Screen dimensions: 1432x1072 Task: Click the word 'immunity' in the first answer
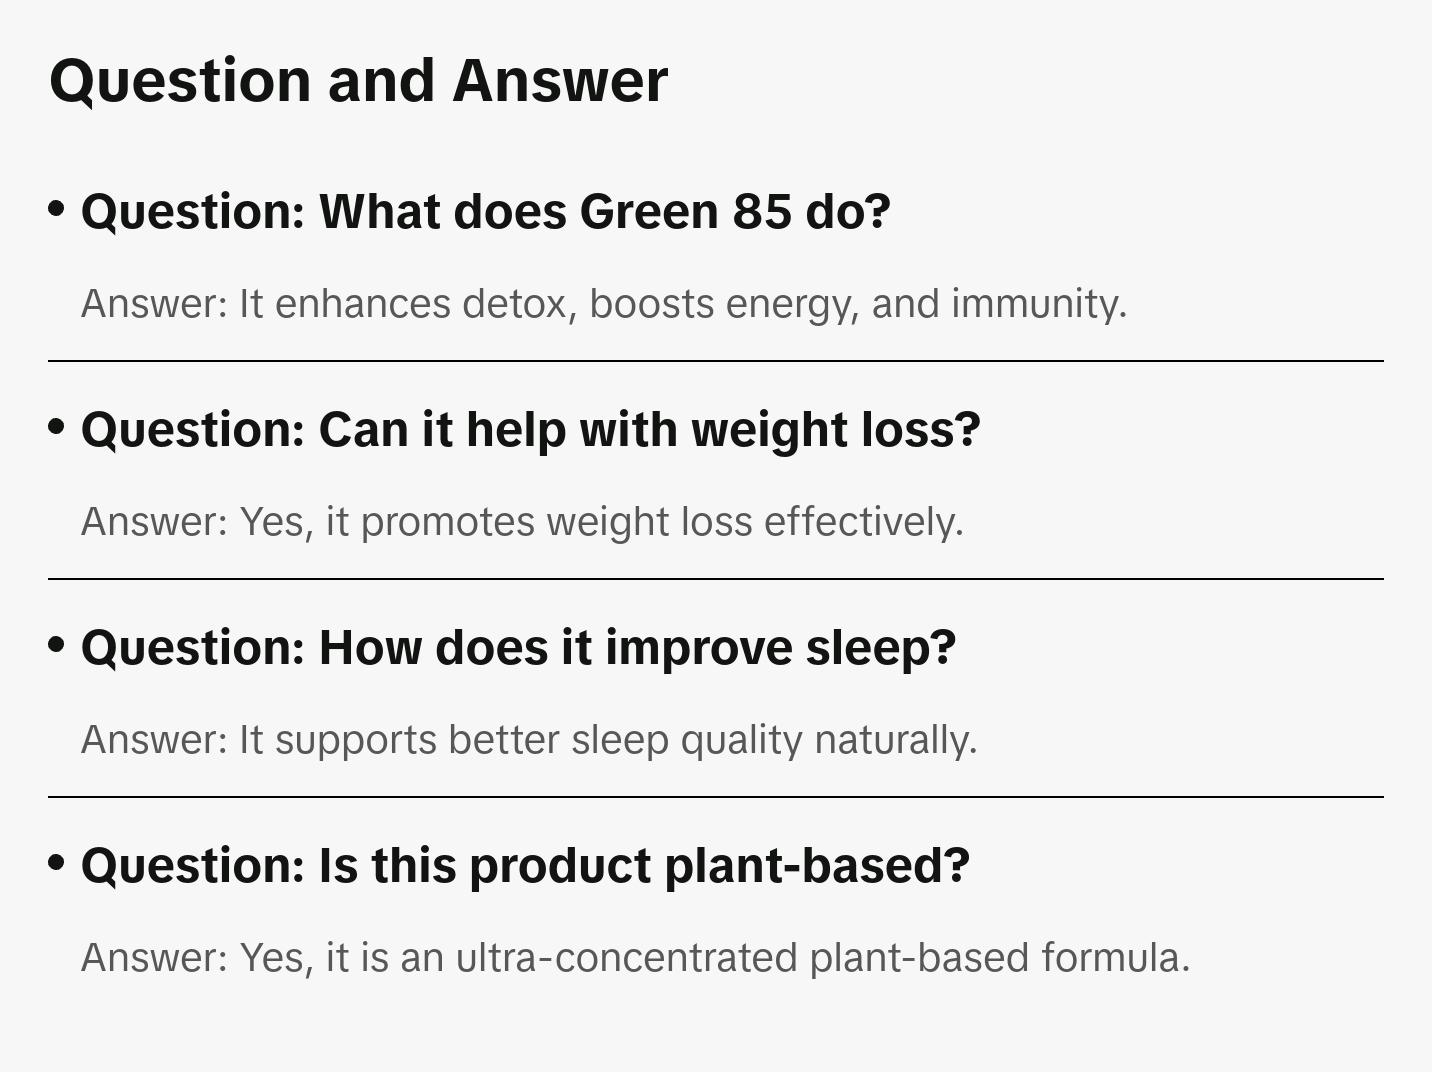(1038, 304)
